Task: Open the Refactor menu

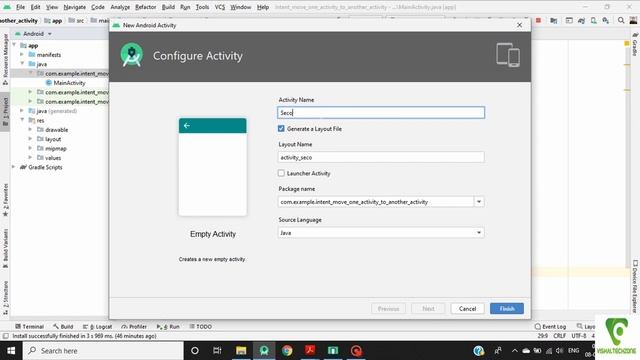Action: [x=146, y=7]
